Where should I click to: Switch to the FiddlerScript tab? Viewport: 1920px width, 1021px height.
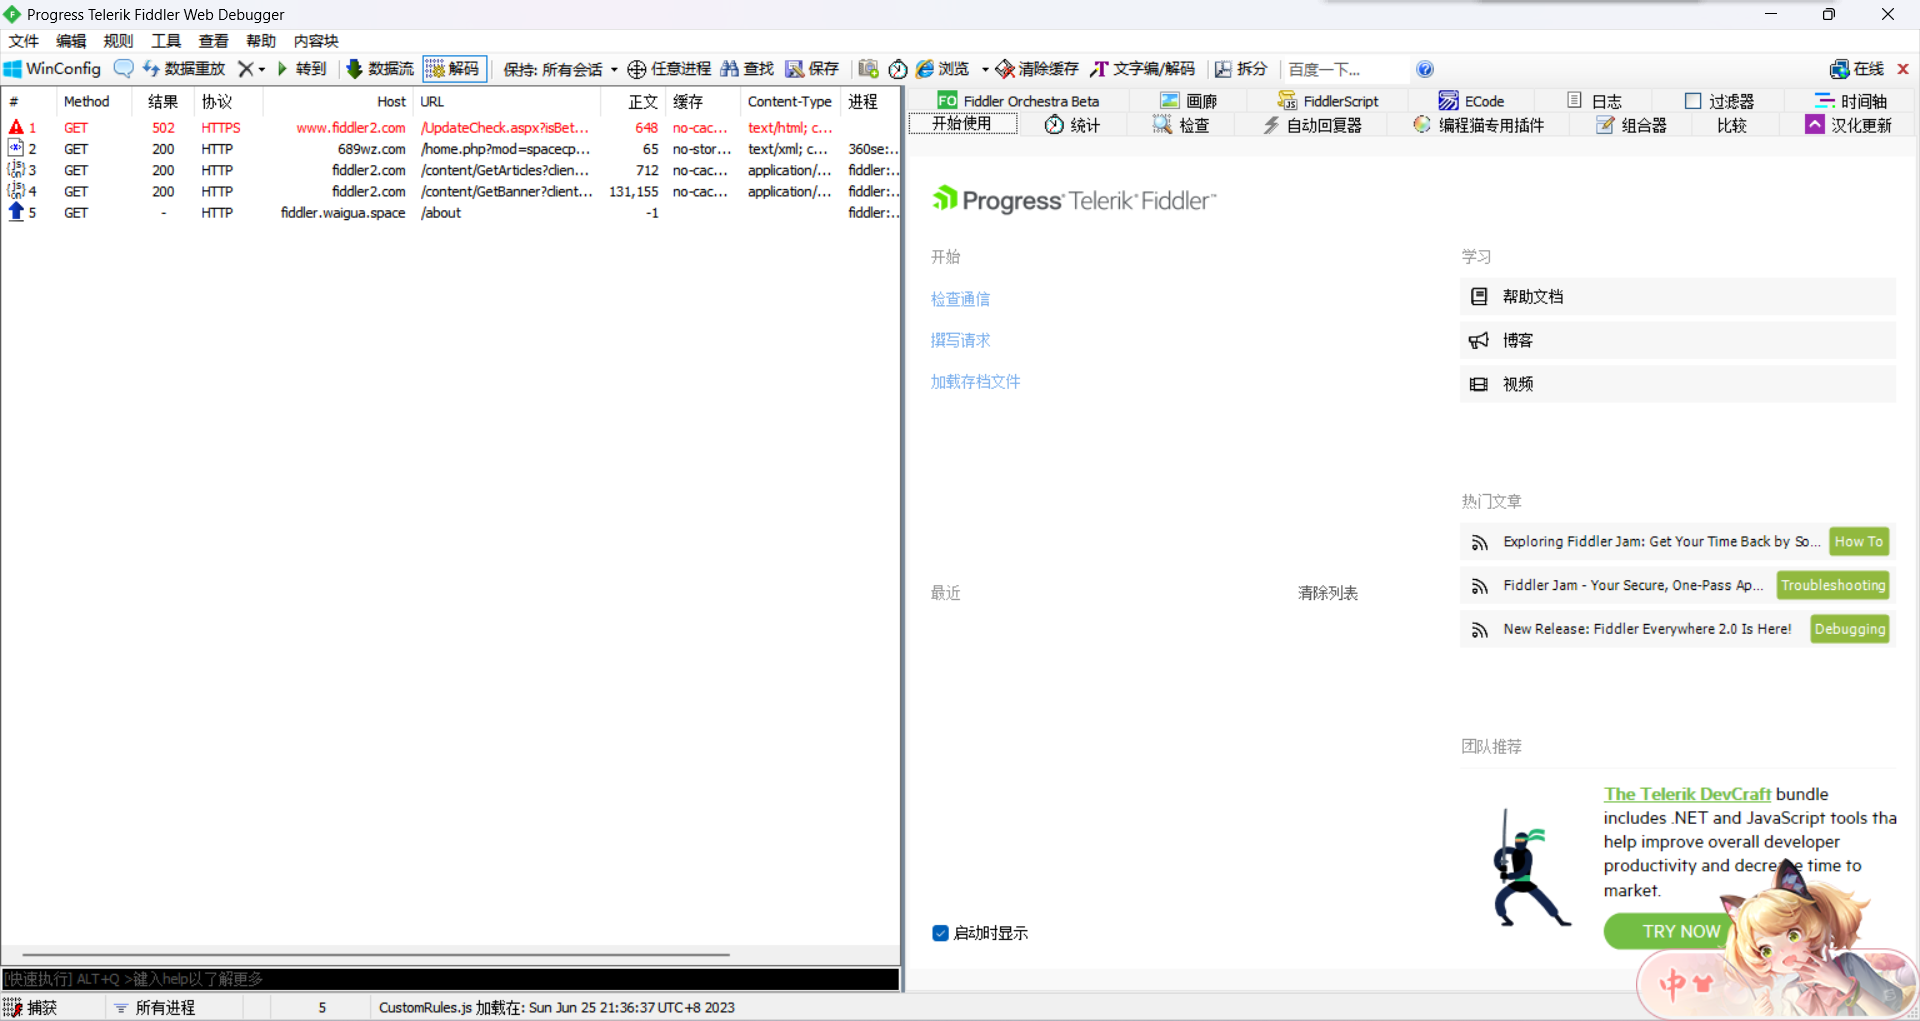tap(1328, 101)
